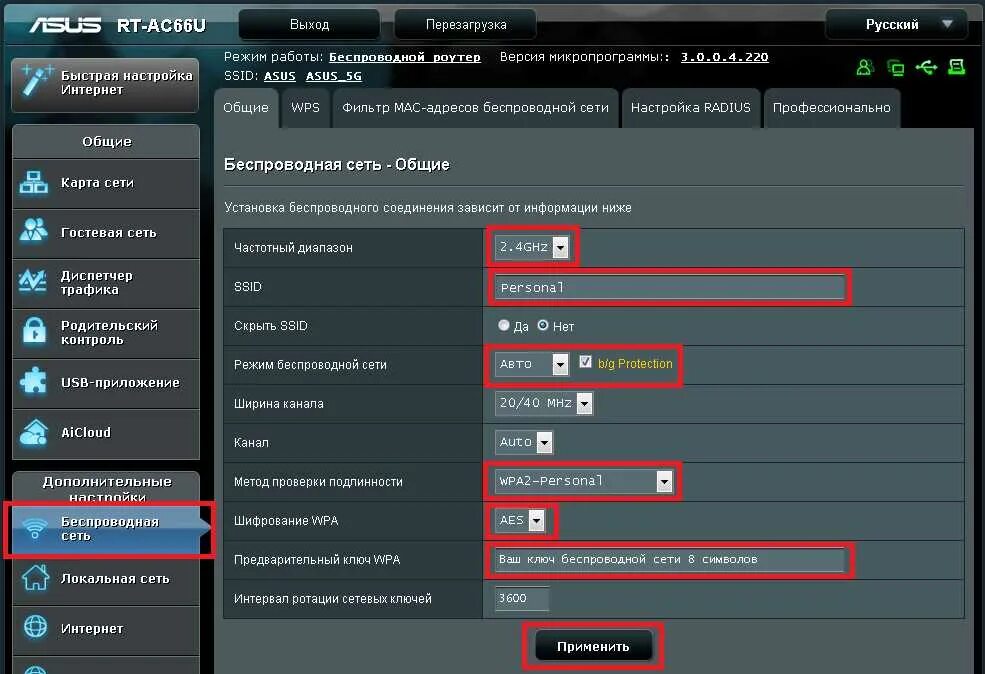Open the MAC address filter tab
985x674 pixels.
point(476,108)
